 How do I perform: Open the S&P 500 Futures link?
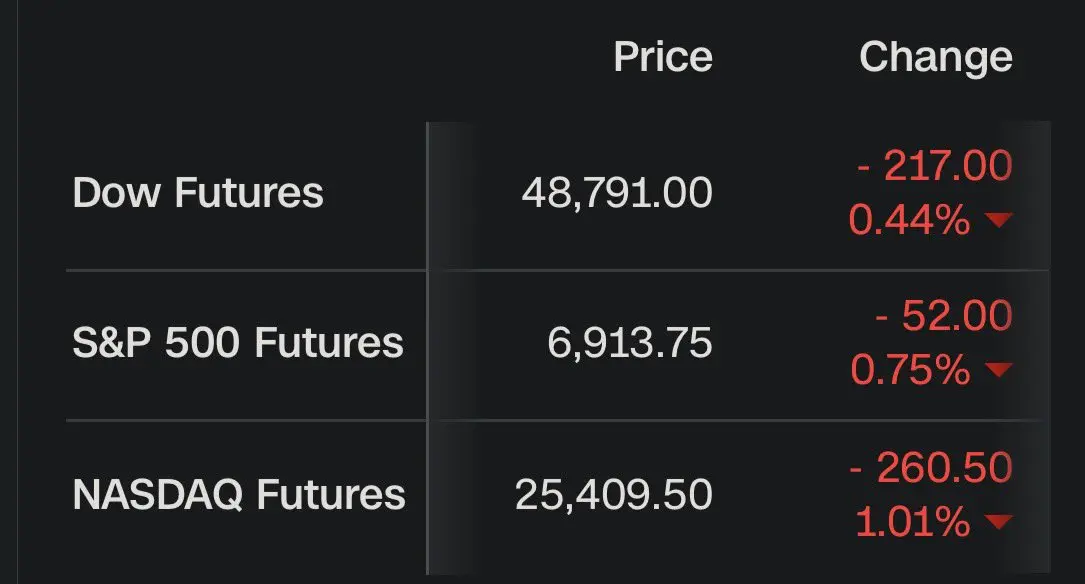pos(238,343)
